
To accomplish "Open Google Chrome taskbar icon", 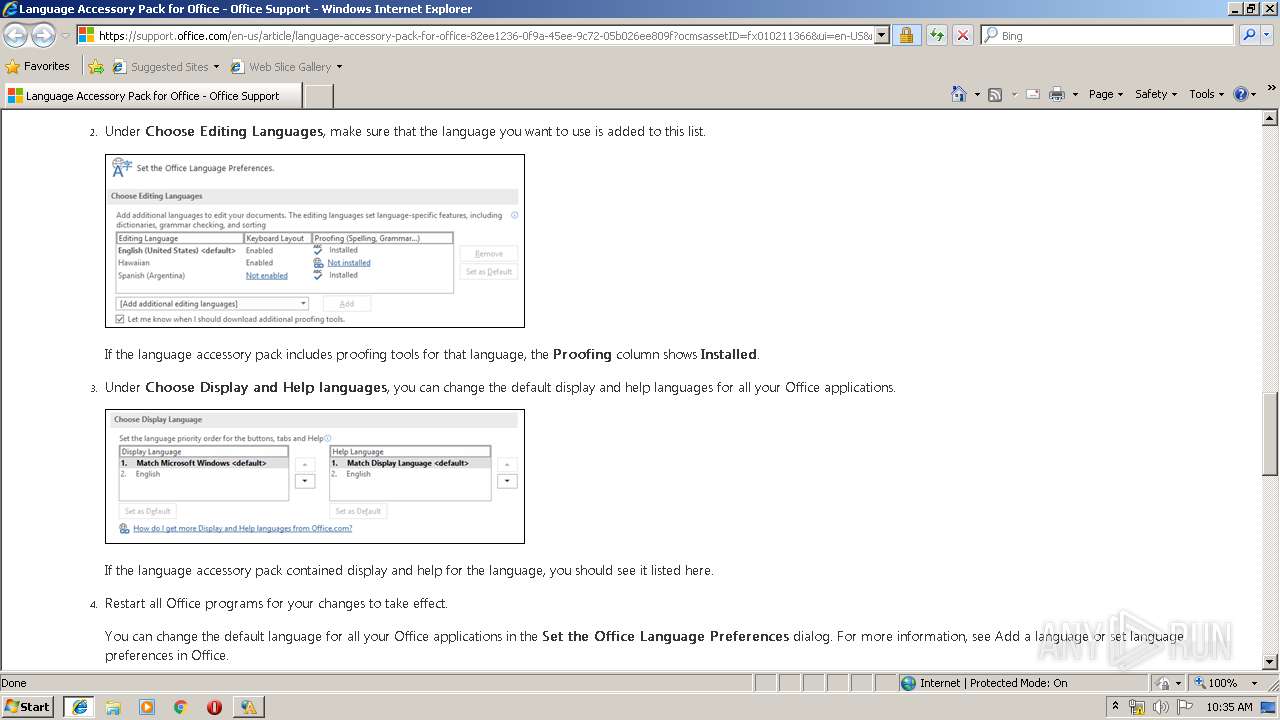I will [181, 706].
